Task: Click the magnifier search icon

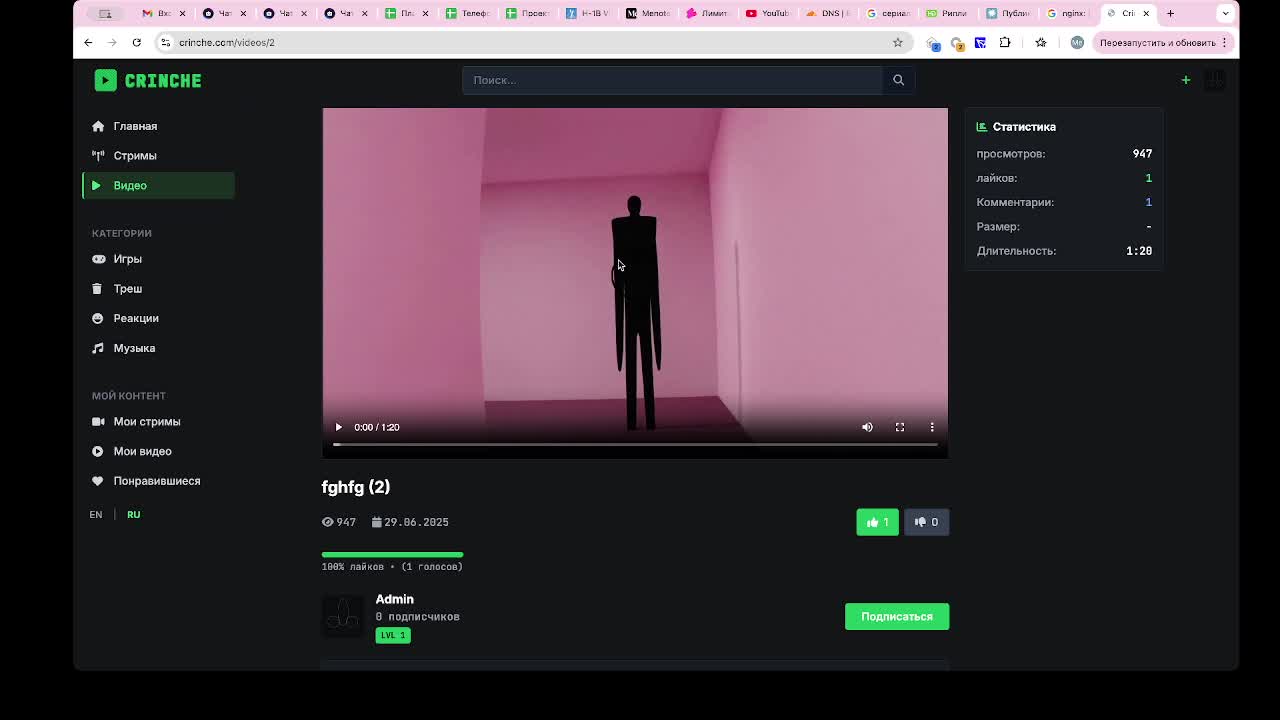Action: 897,80
